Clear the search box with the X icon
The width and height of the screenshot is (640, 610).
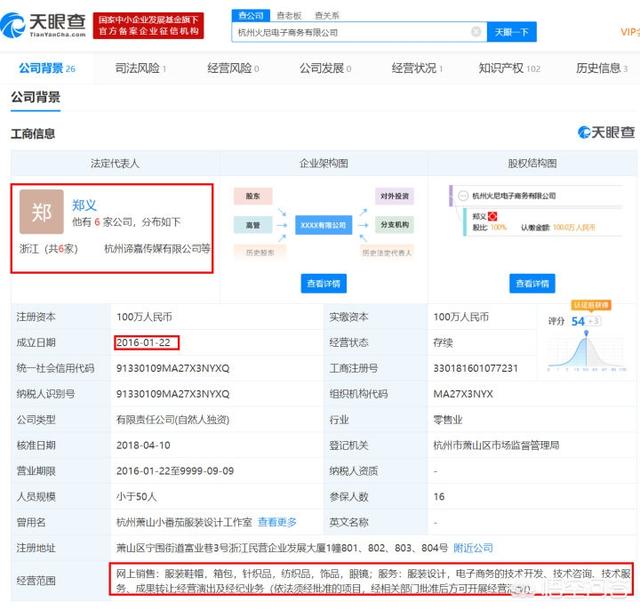pos(476,32)
